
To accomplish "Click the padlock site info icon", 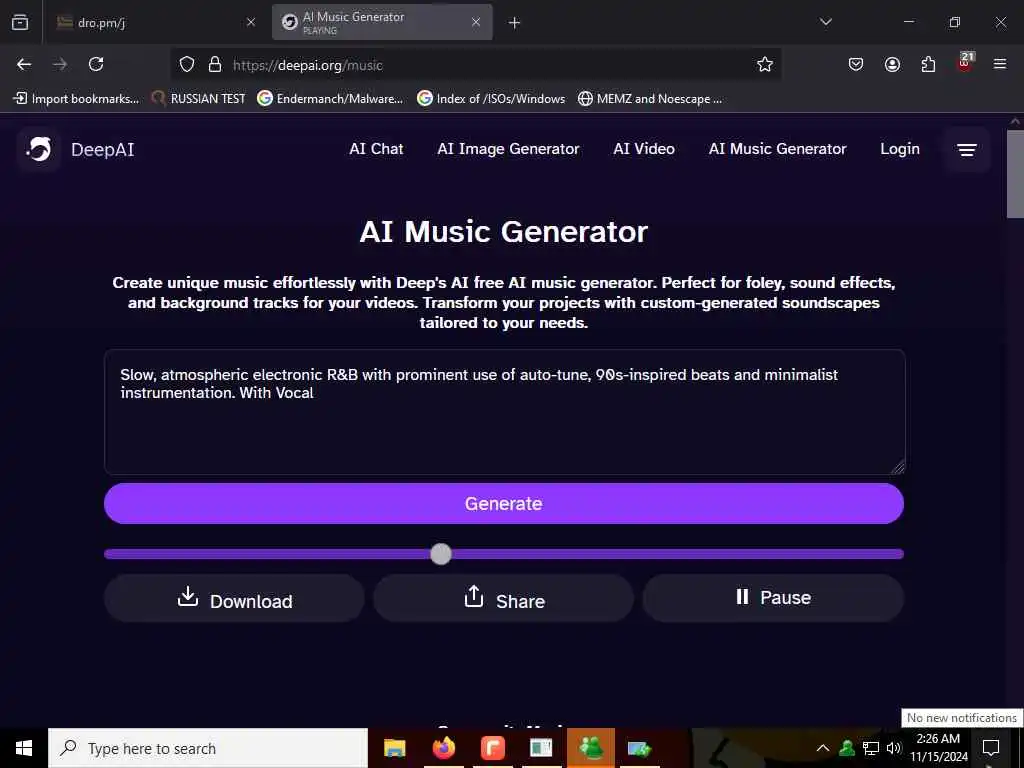I will coord(214,65).
